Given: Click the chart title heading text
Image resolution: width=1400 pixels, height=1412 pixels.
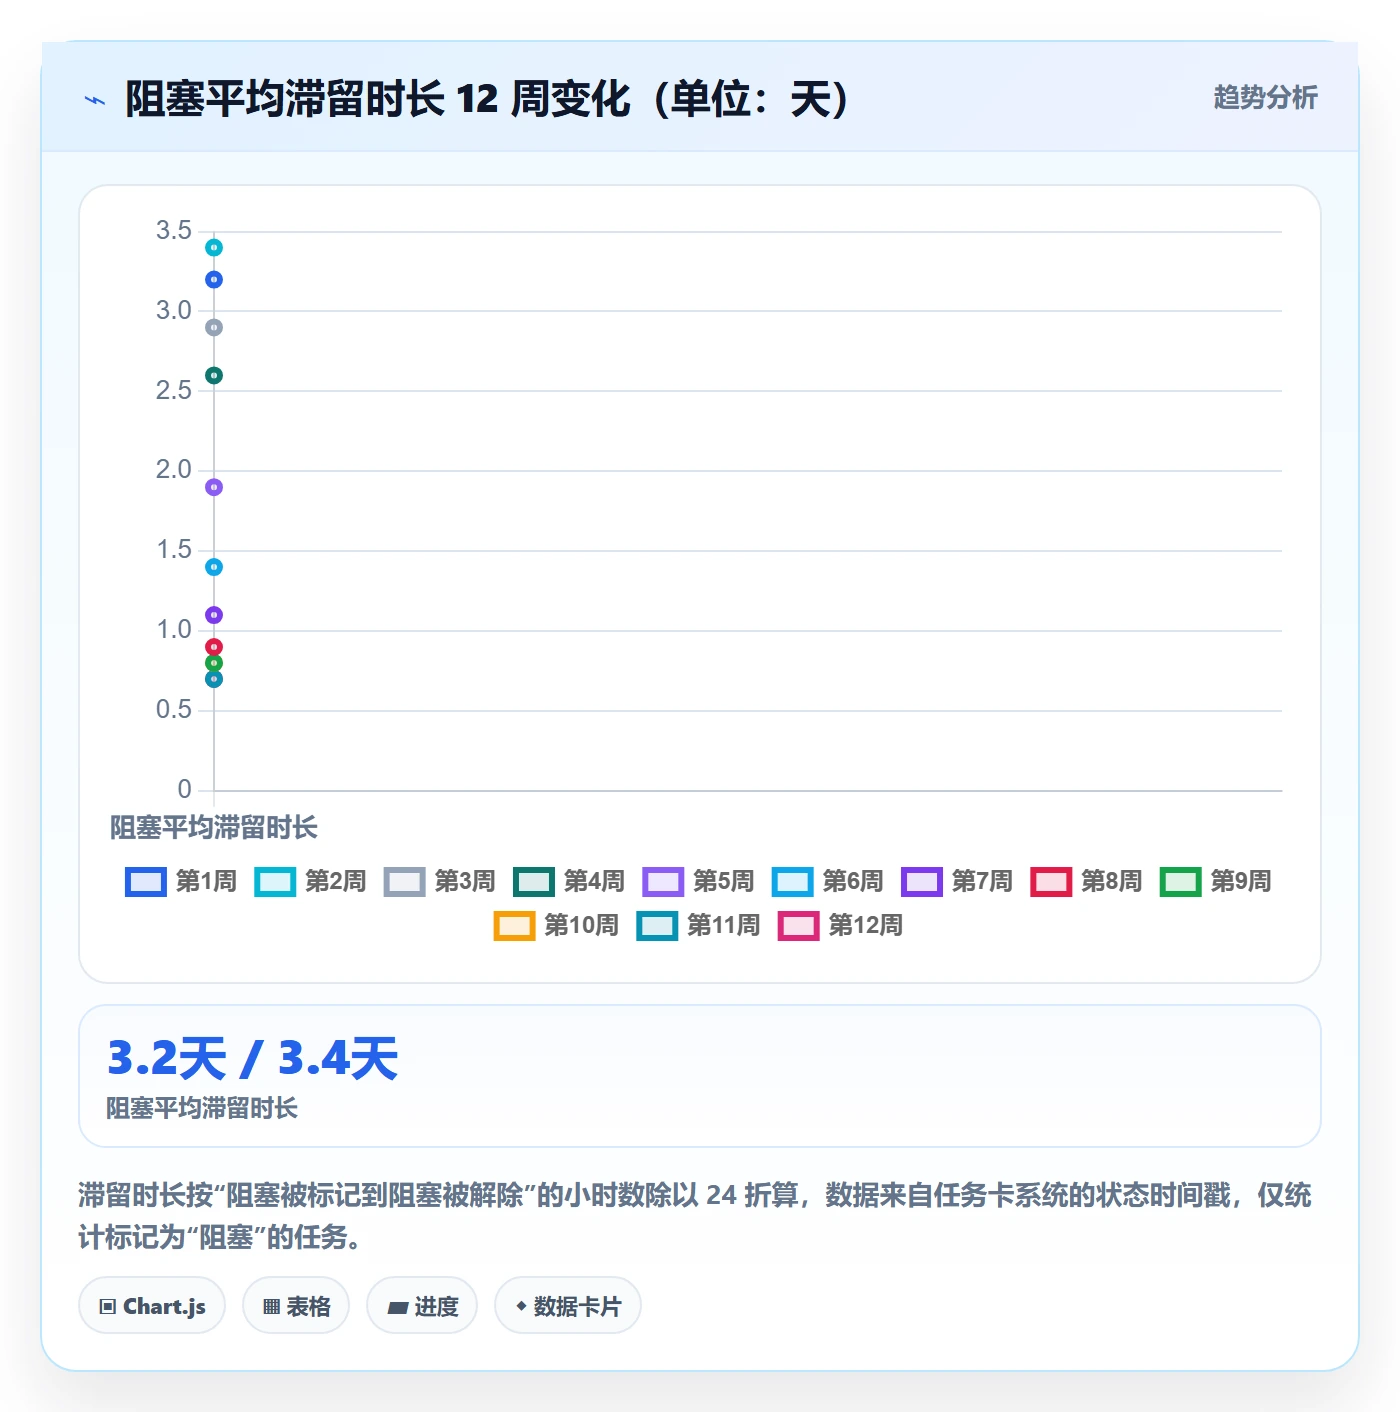Looking at the screenshot, I should point(487,99).
